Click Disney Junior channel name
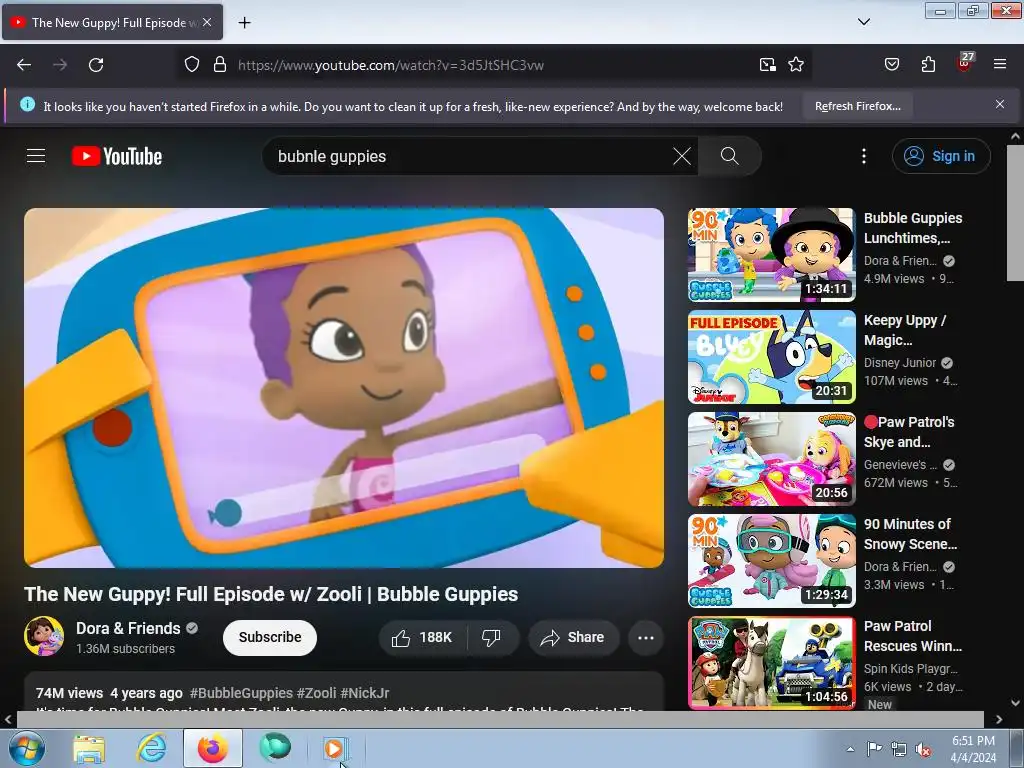Image resolution: width=1024 pixels, height=768 pixels. pos(900,362)
